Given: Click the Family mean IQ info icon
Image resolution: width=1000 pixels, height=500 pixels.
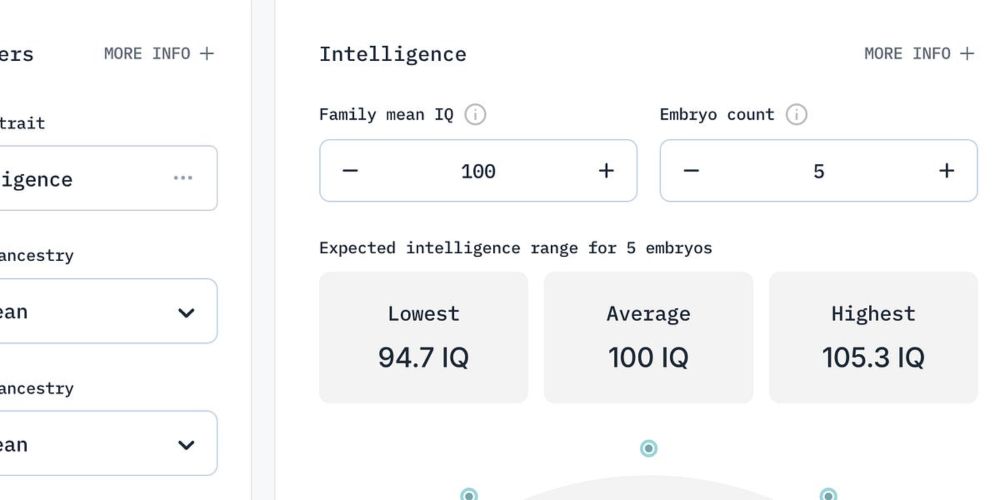Looking at the screenshot, I should (475, 115).
